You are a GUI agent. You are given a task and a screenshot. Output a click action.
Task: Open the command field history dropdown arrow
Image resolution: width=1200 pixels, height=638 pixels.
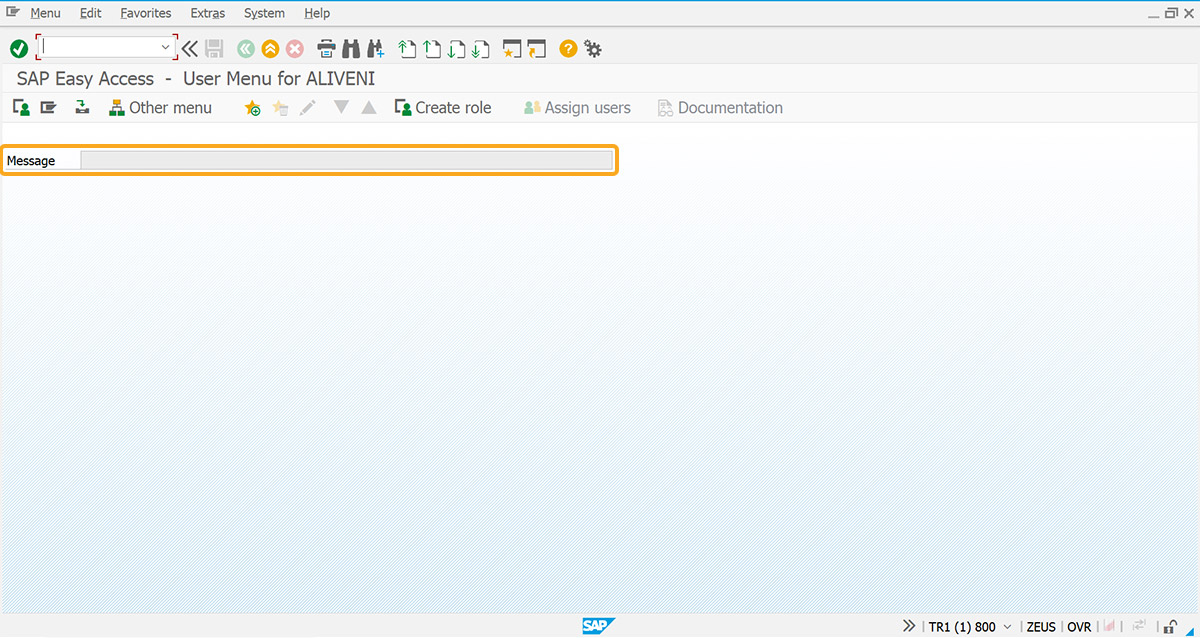[x=166, y=47]
